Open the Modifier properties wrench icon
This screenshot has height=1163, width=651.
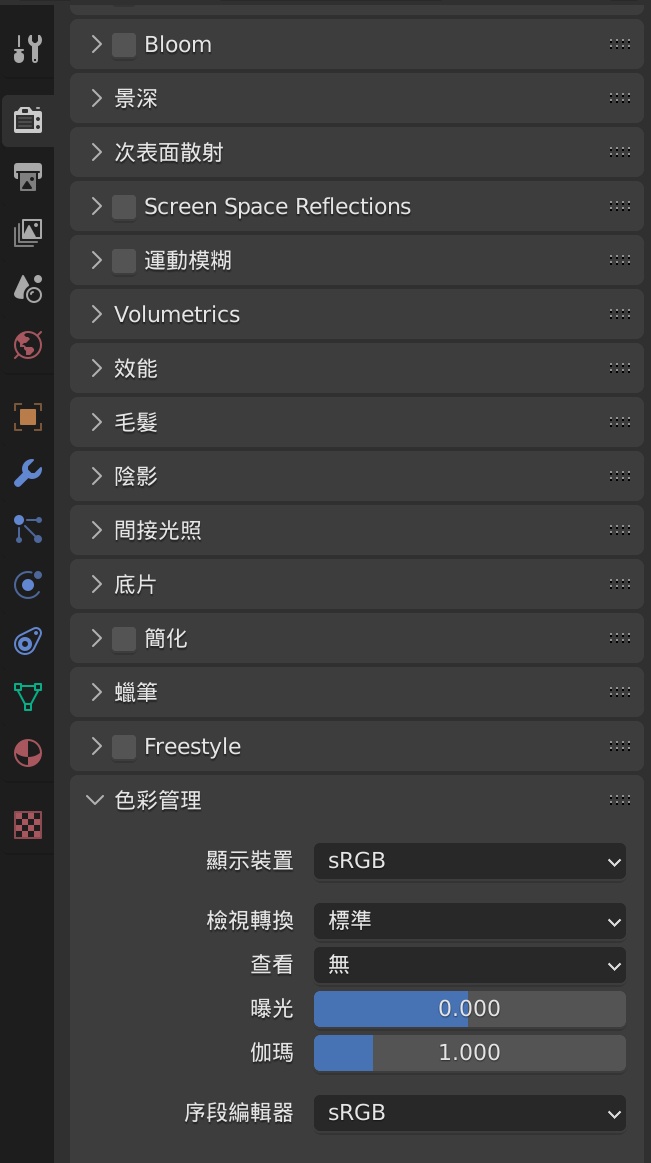[x=27, y=473]
